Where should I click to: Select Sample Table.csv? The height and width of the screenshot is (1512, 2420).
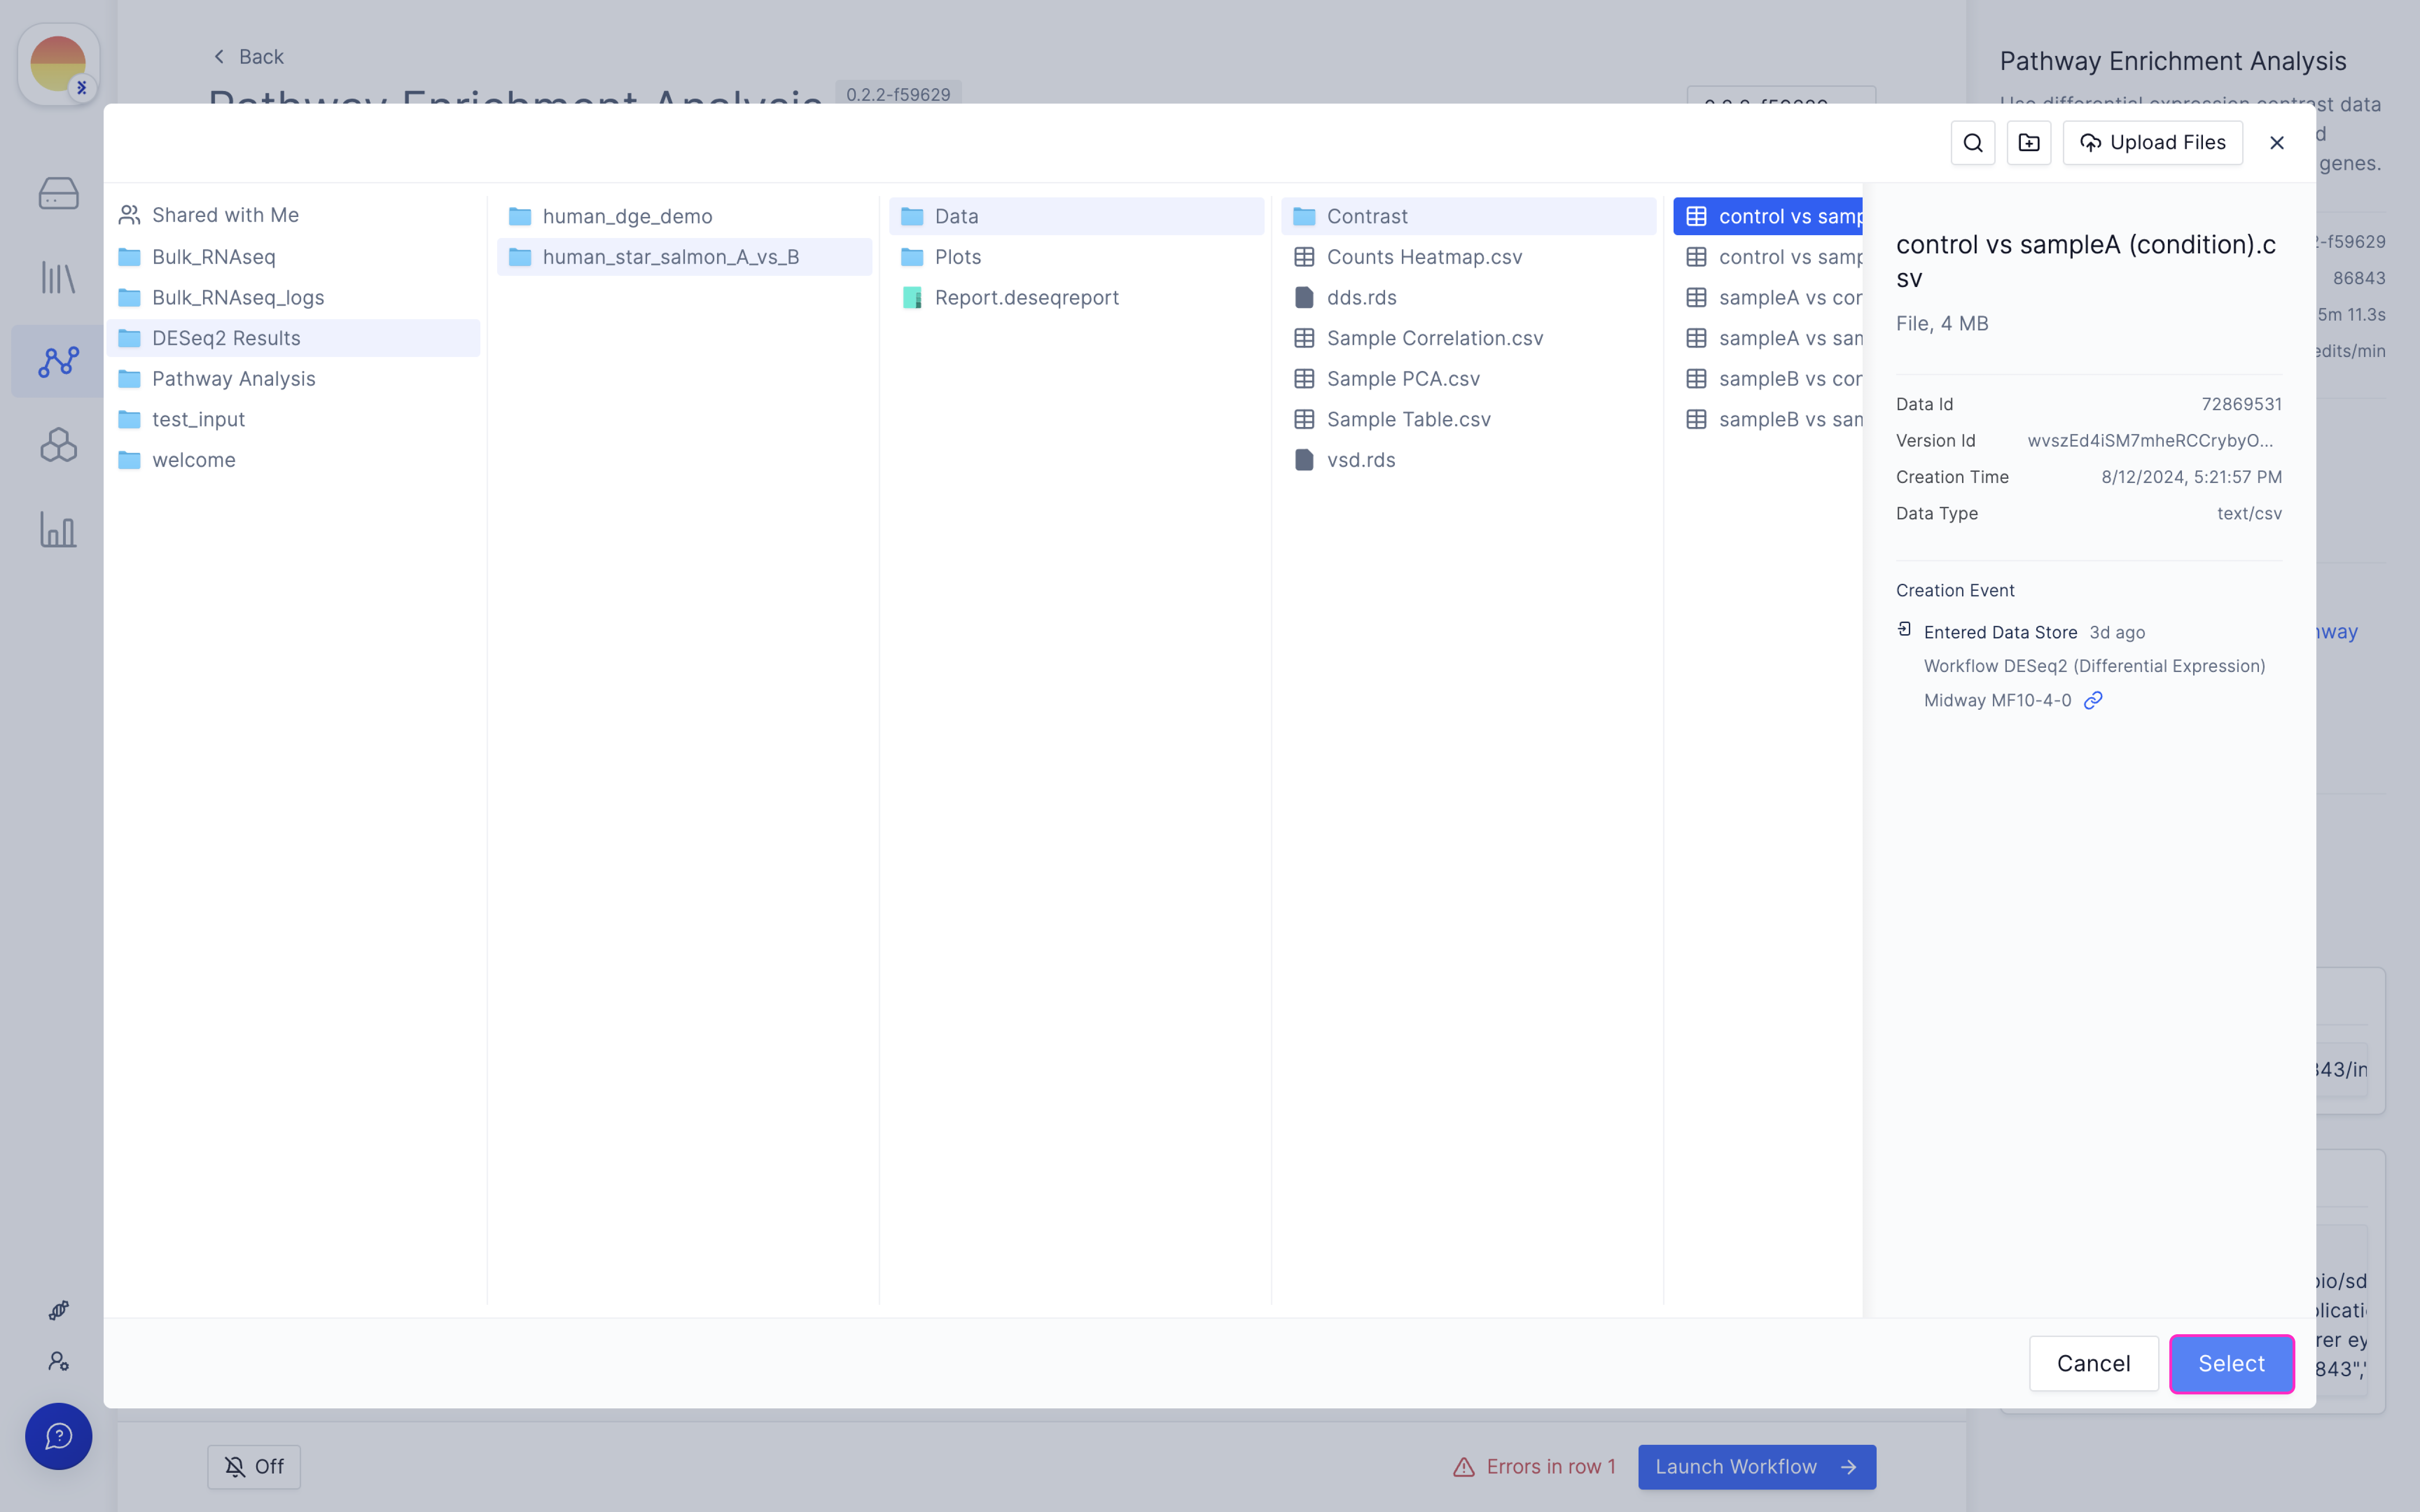[1469, 419]
